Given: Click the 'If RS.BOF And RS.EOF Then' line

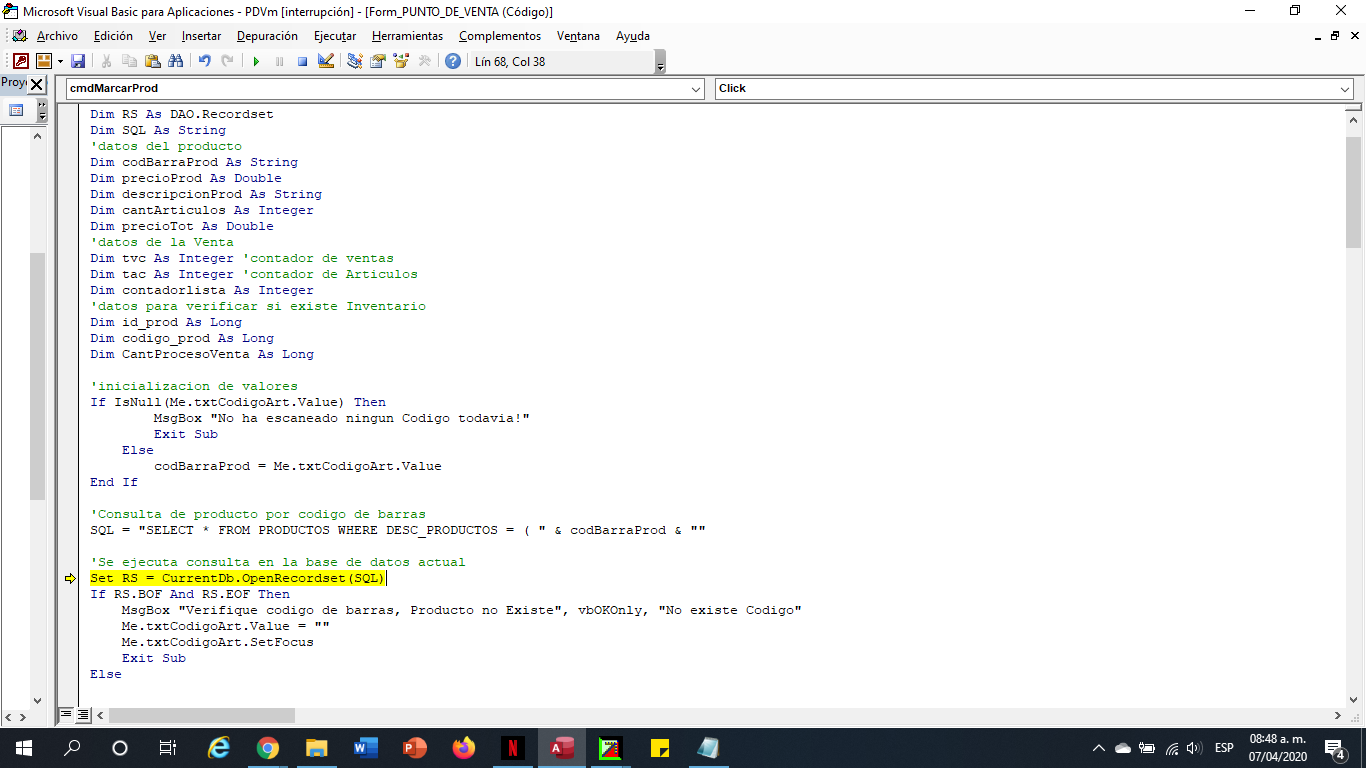Looking at the screenshot, I should [x=189, y=594].
